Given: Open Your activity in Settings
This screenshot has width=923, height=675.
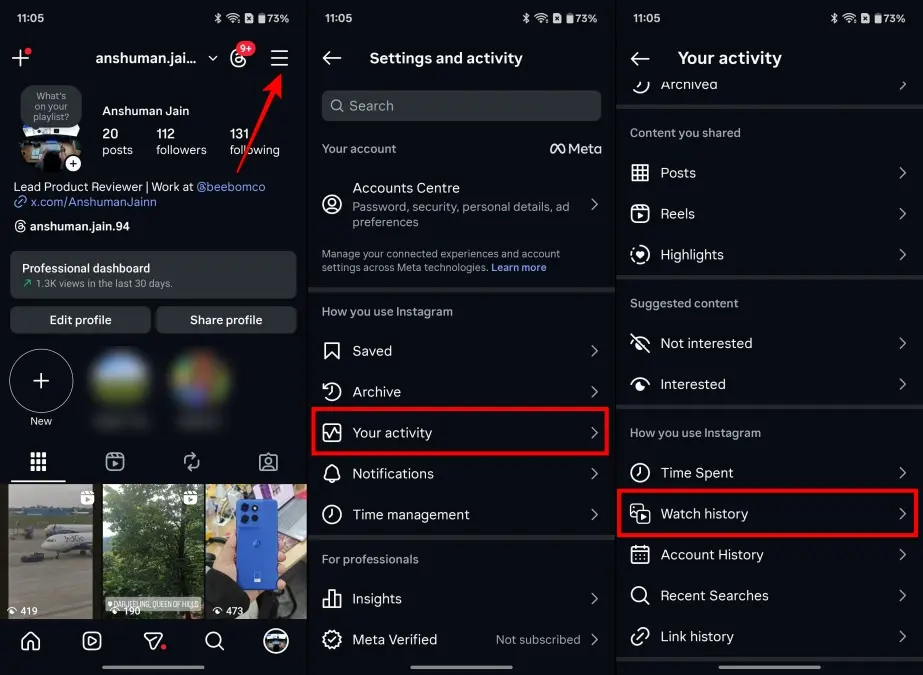Looking at the screenshot, I should pyautogui.click(x=460, y=432).
